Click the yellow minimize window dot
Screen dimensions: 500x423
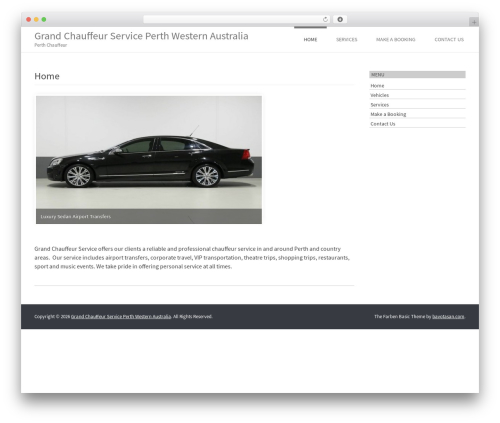[36, 19]
